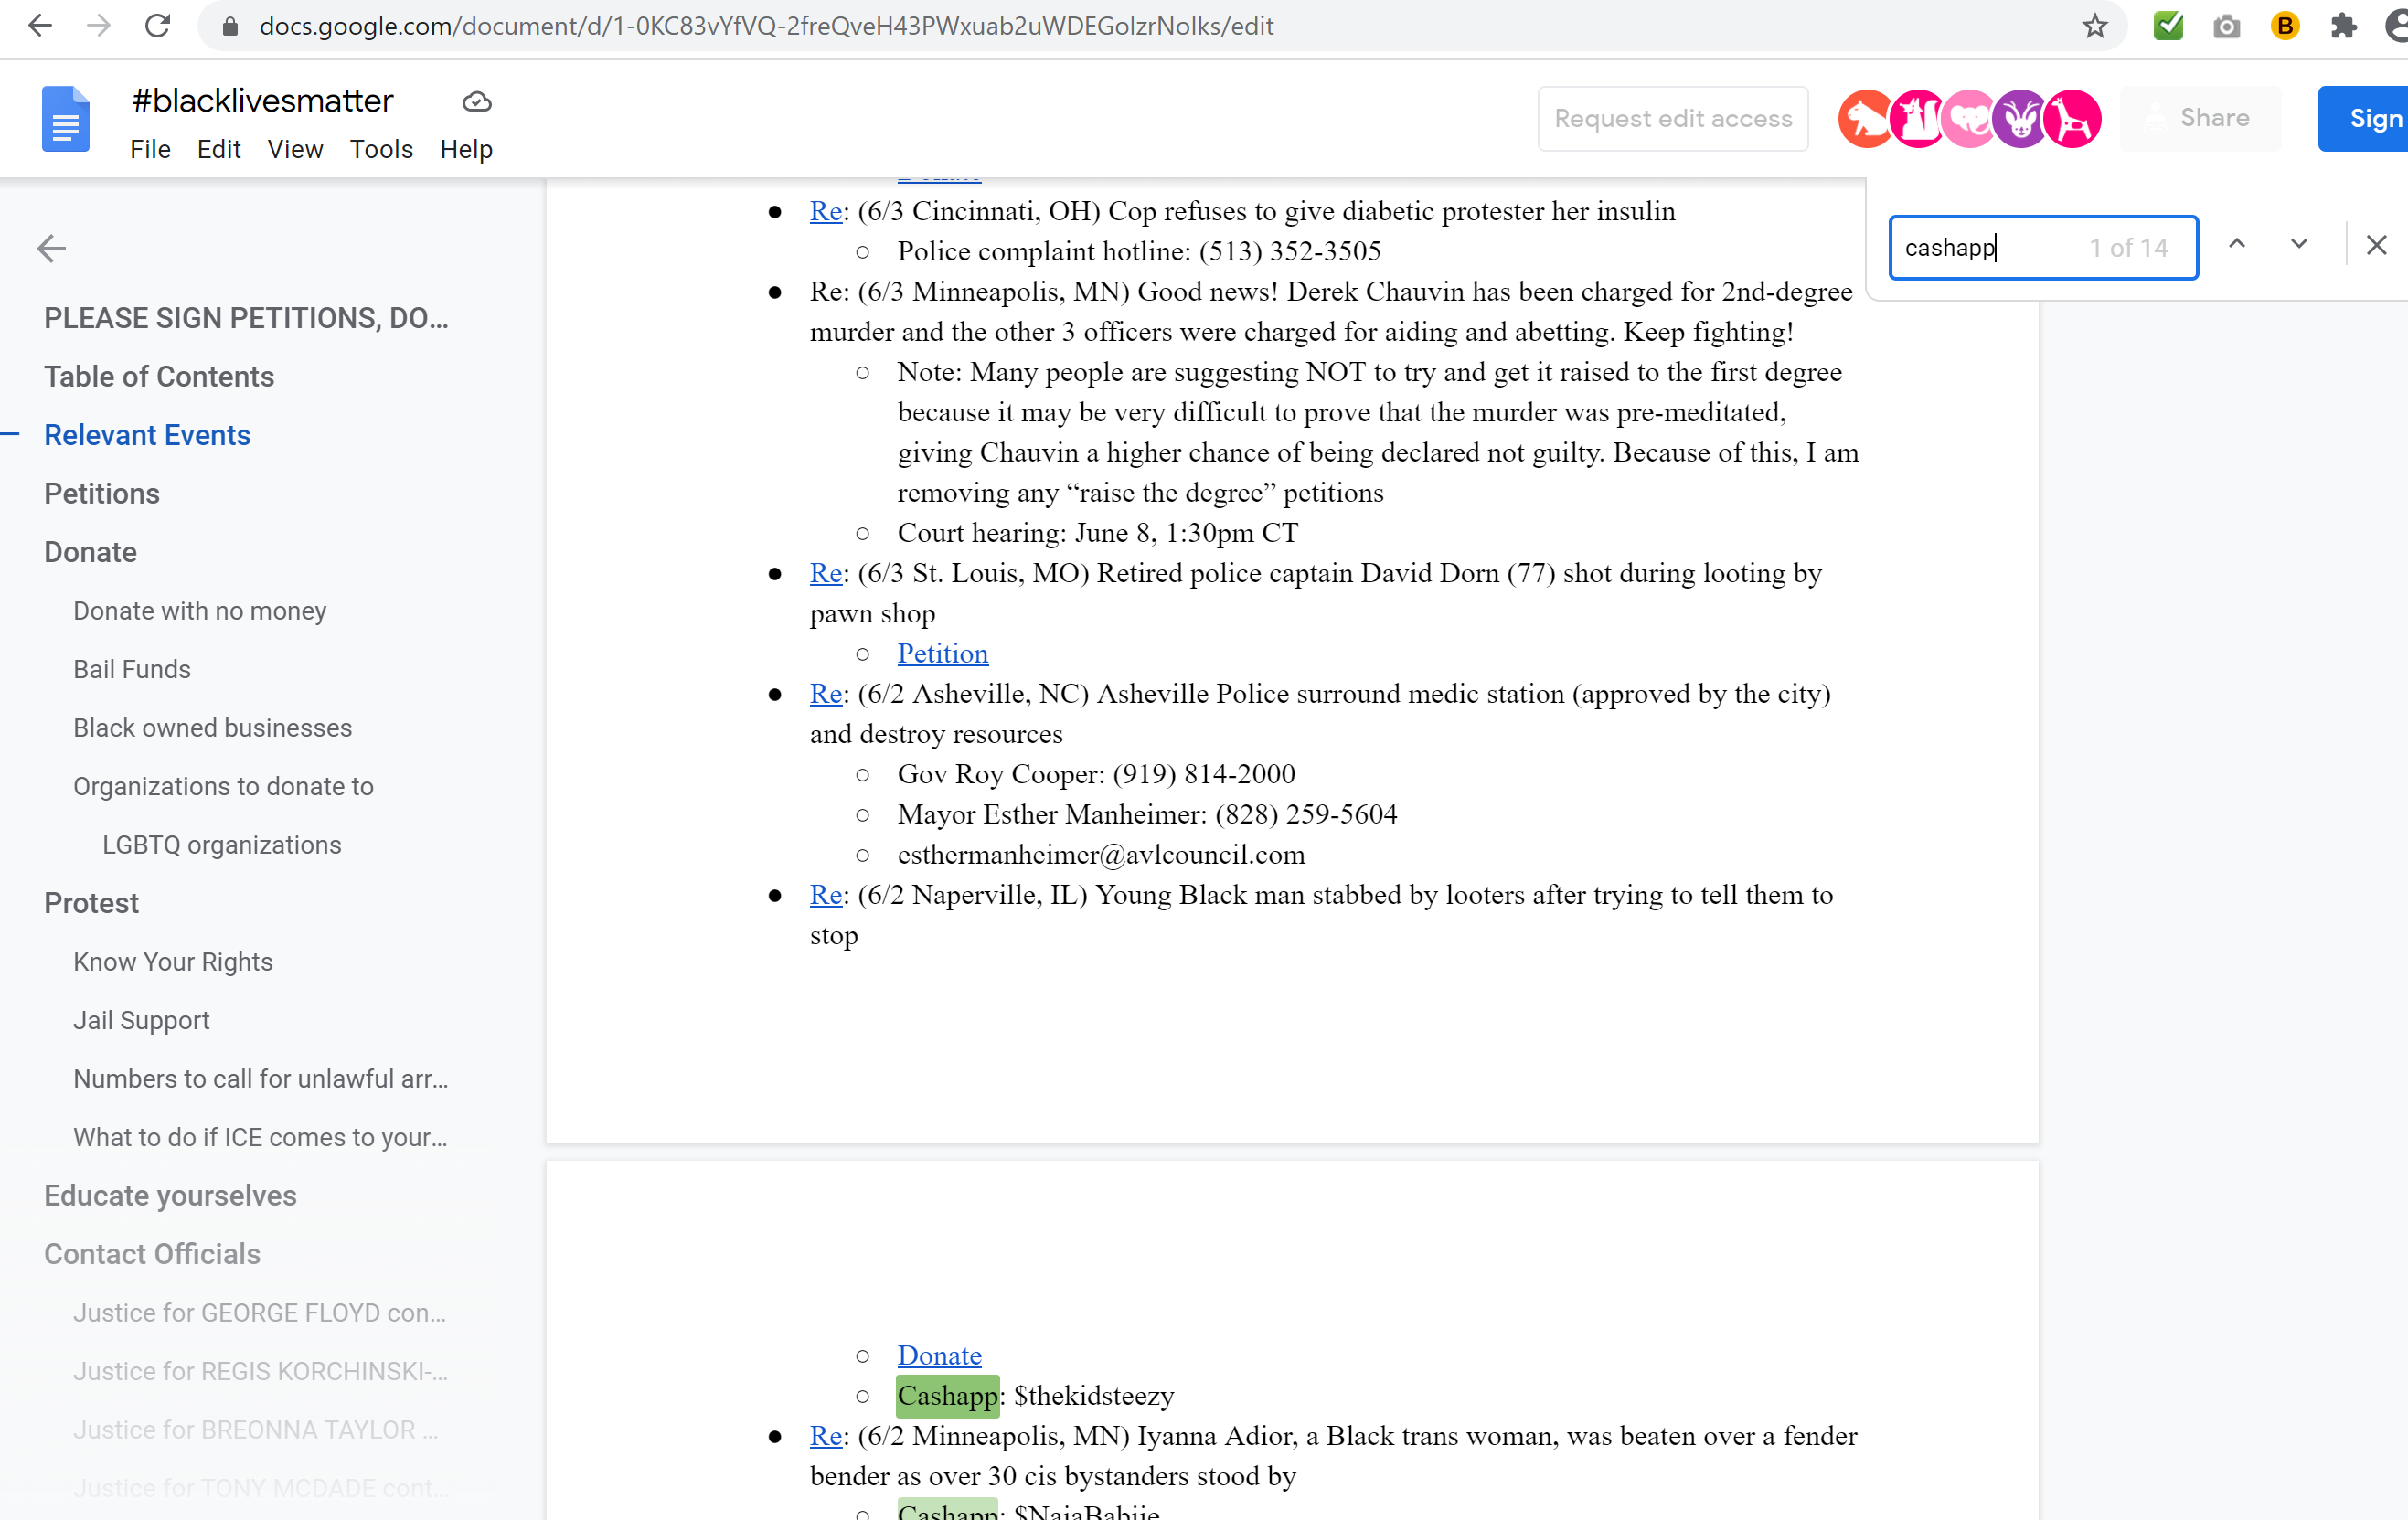Open the extensions puzzle icon
2408x1520 pixels.
2343,26
